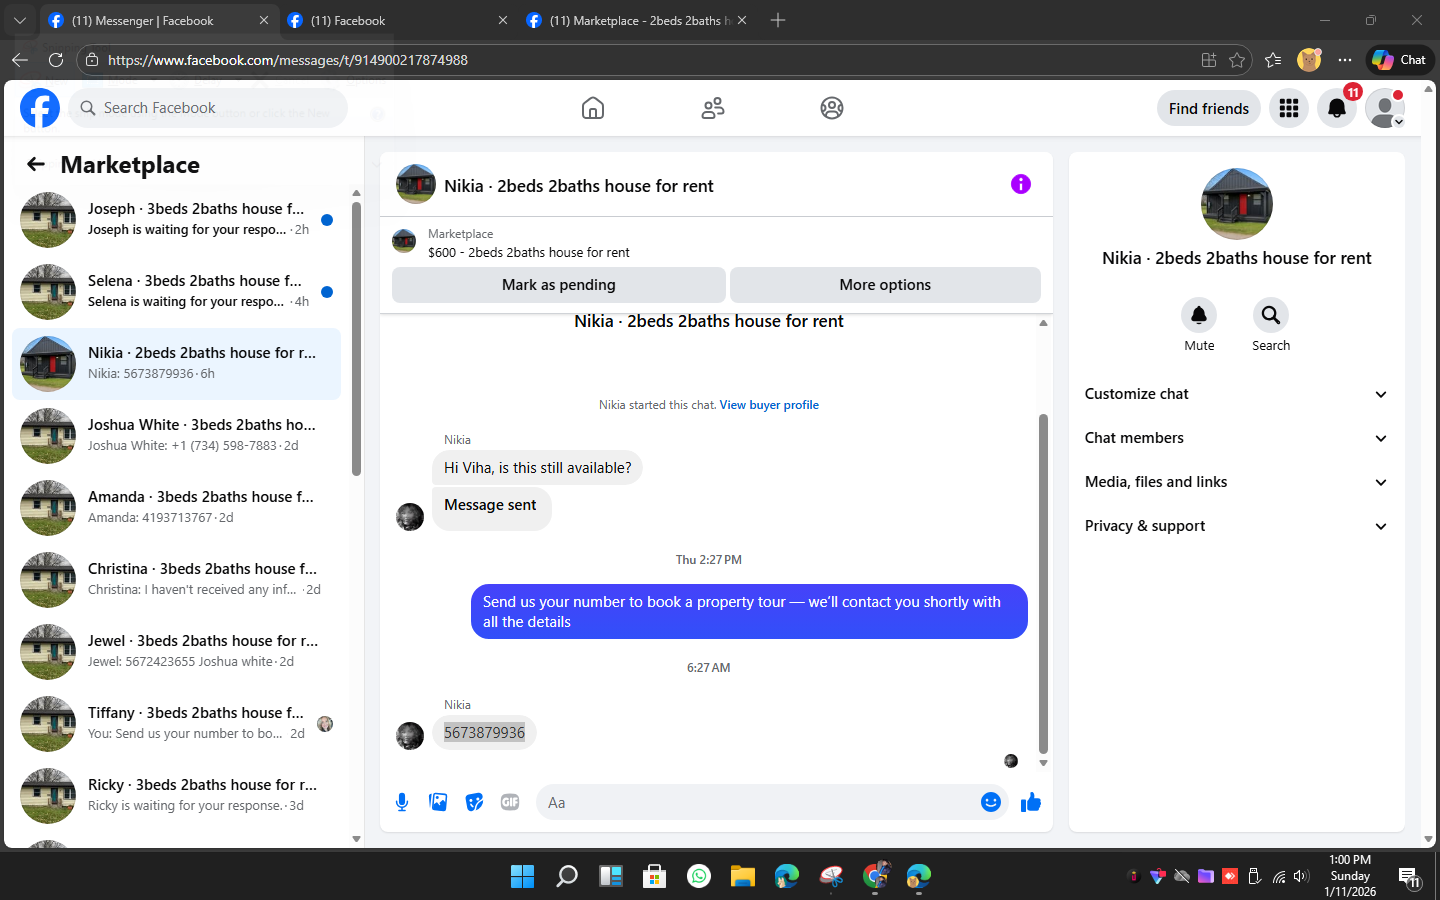The image size is (1440, 900).
Task: Mute this conversation with the bell icon
Action: (x=1199, y=315)
